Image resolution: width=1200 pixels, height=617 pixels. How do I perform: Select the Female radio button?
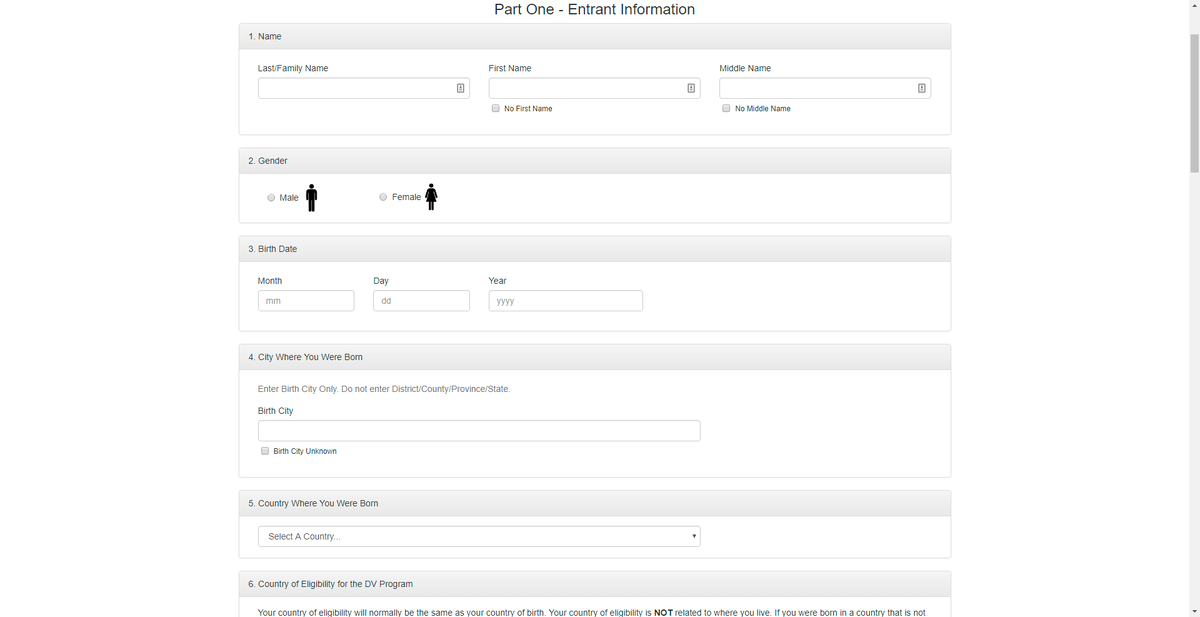point(383,197)
